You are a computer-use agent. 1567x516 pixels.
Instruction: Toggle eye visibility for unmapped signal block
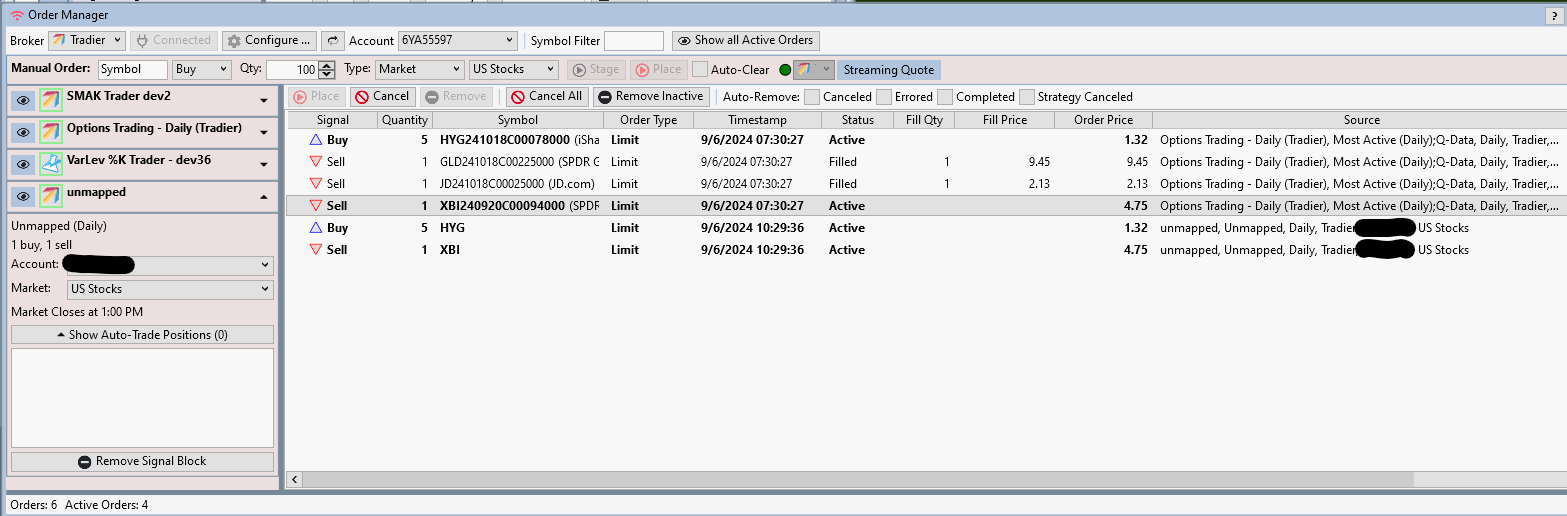pyautogui.click(x=23, y=197)
